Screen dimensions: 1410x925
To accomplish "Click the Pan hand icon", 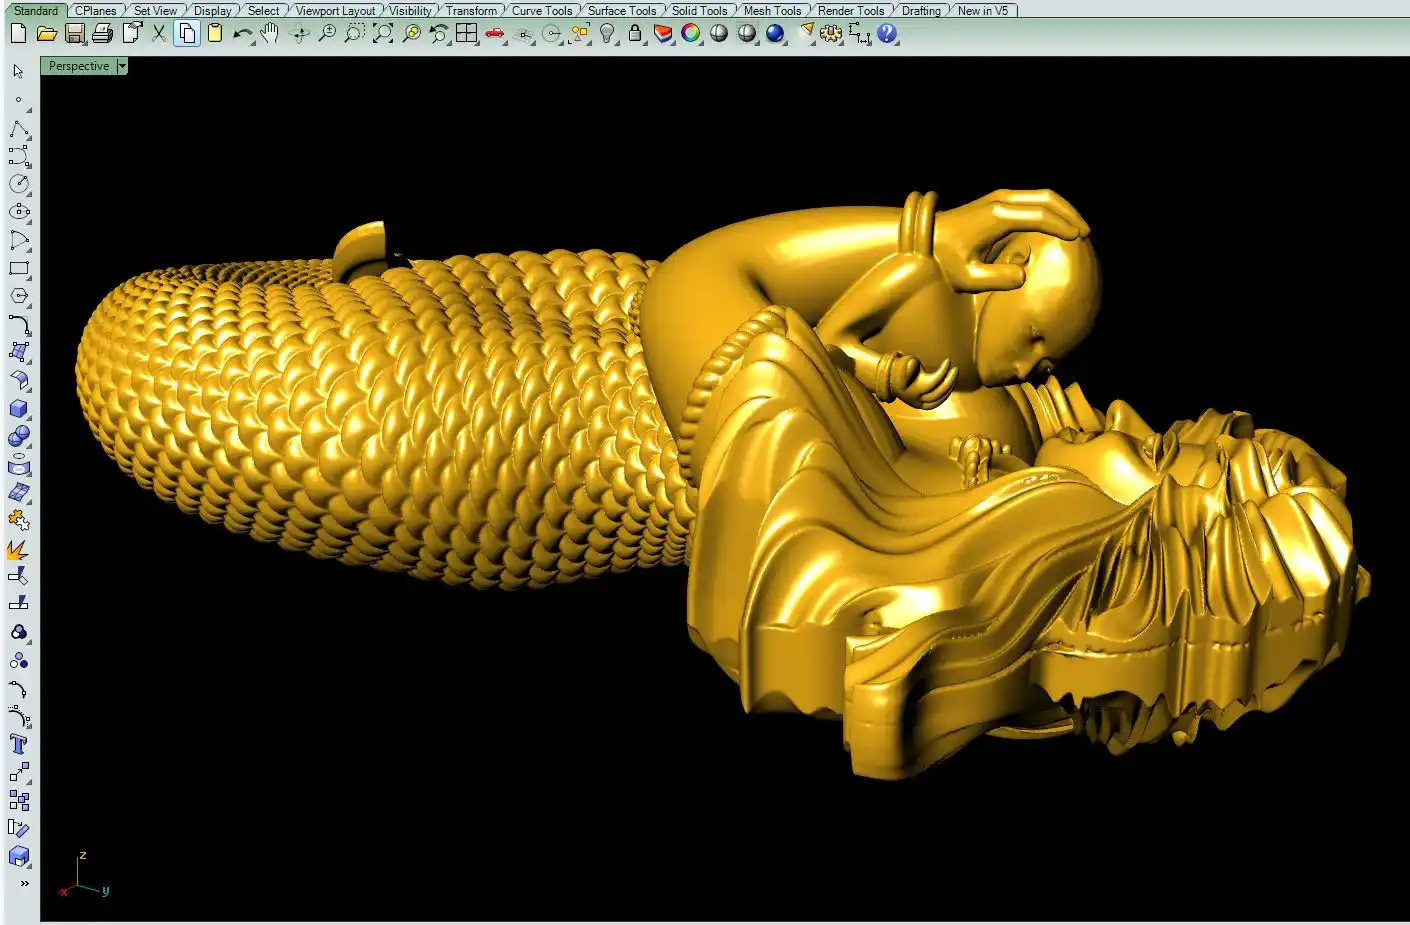I will (270, 34).
